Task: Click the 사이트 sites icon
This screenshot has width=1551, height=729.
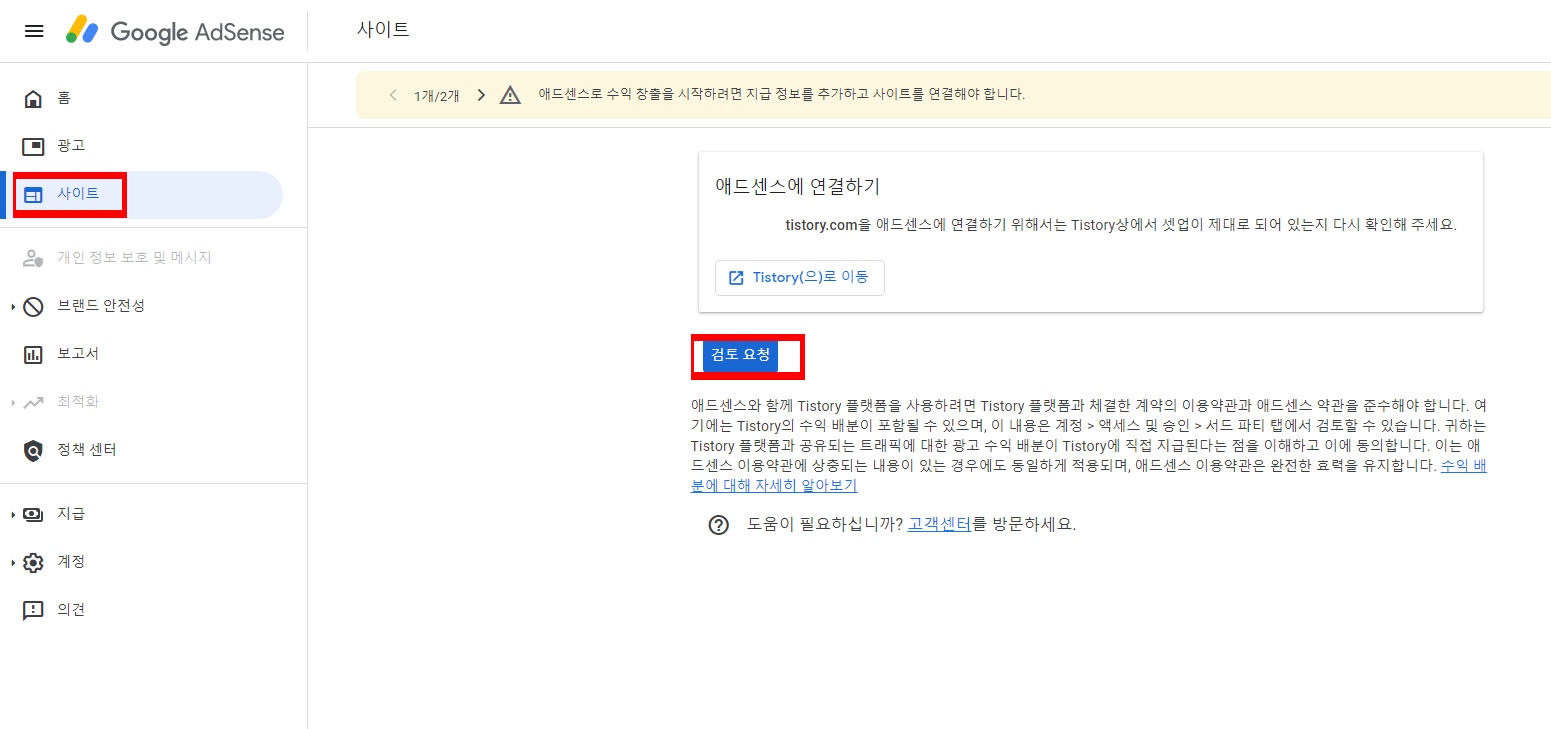Action: coord(33,194)
